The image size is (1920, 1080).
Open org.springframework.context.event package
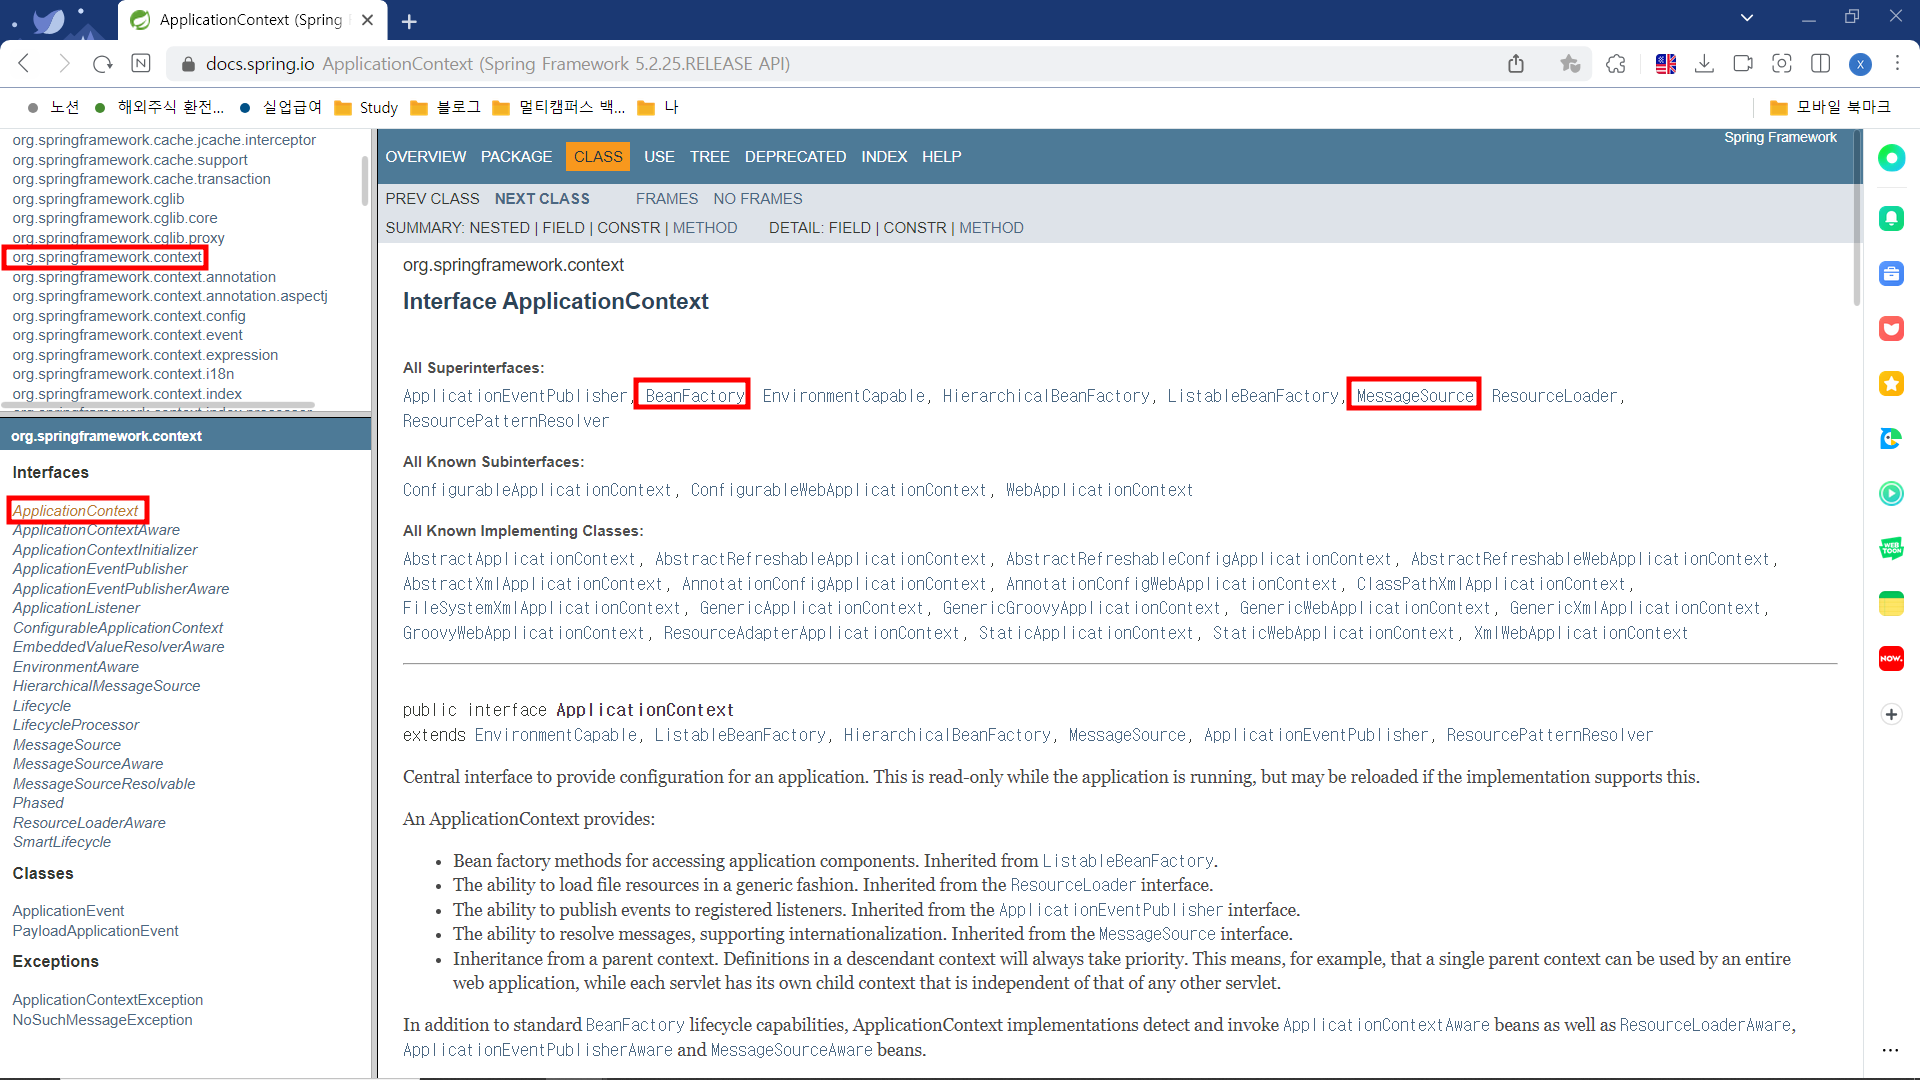point(127,335)
